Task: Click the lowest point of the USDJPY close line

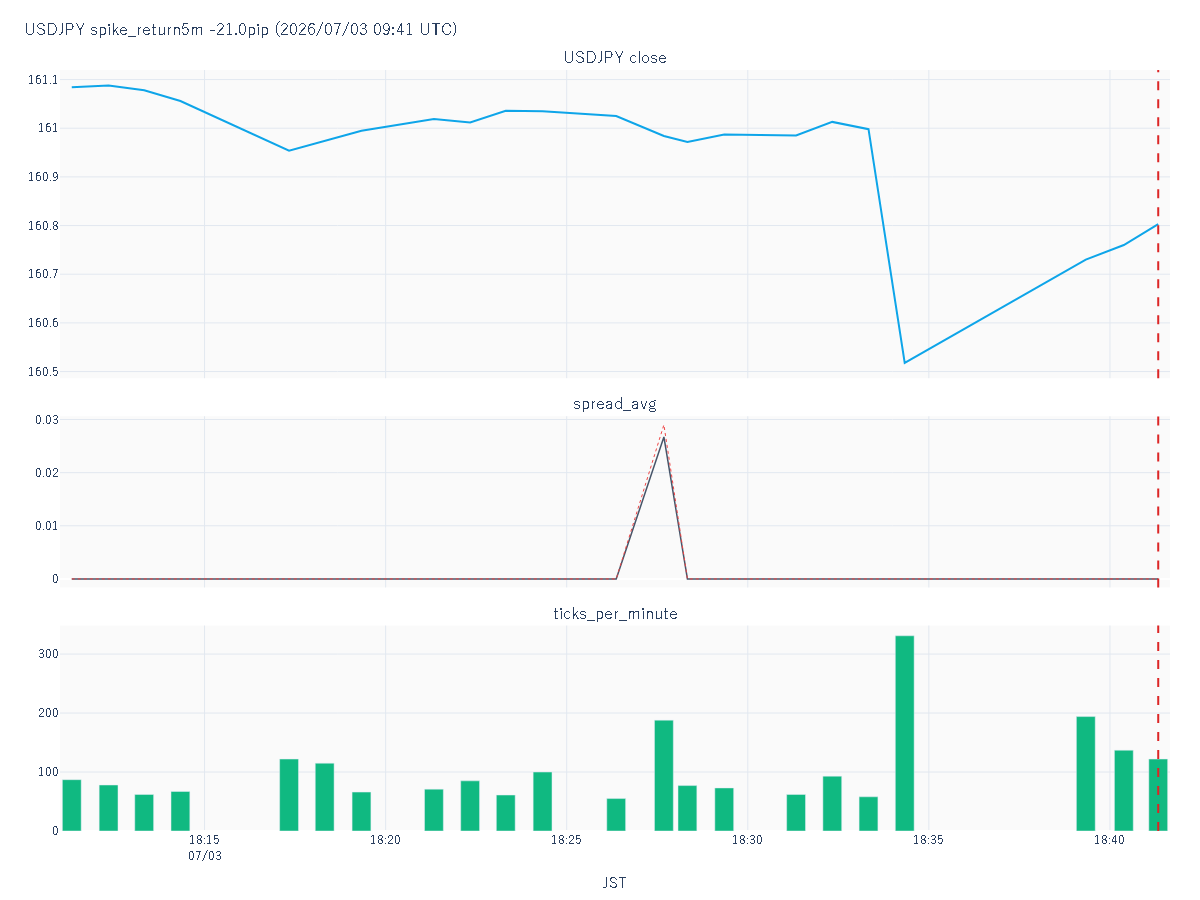Action: [904, 362]
